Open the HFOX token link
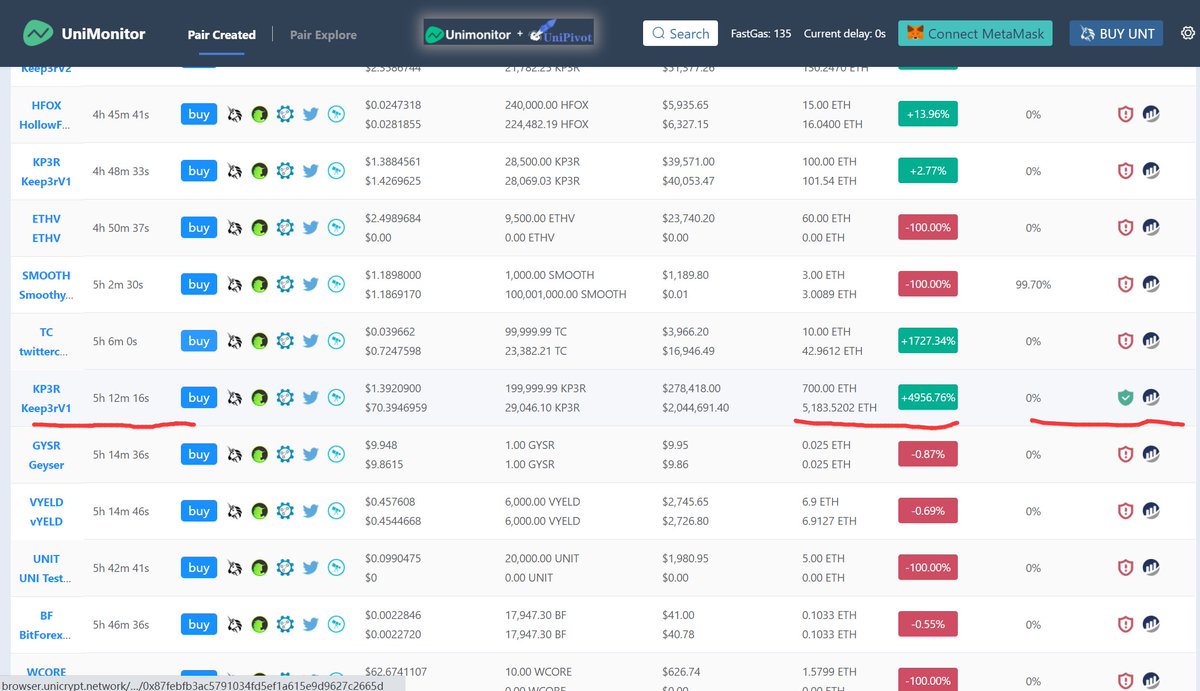1200x691 pixels. pyautogui.click(x=46, y=115)
